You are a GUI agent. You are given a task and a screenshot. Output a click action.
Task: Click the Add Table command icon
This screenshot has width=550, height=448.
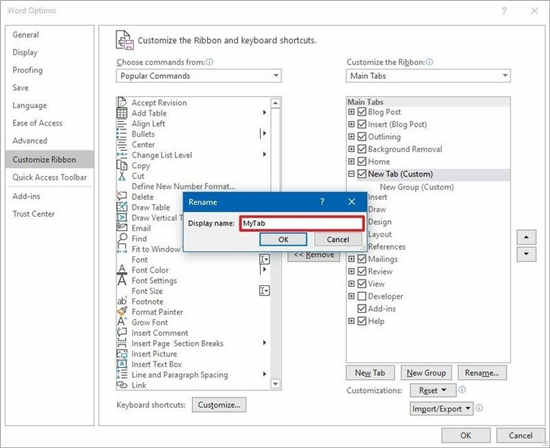point(122,113)
